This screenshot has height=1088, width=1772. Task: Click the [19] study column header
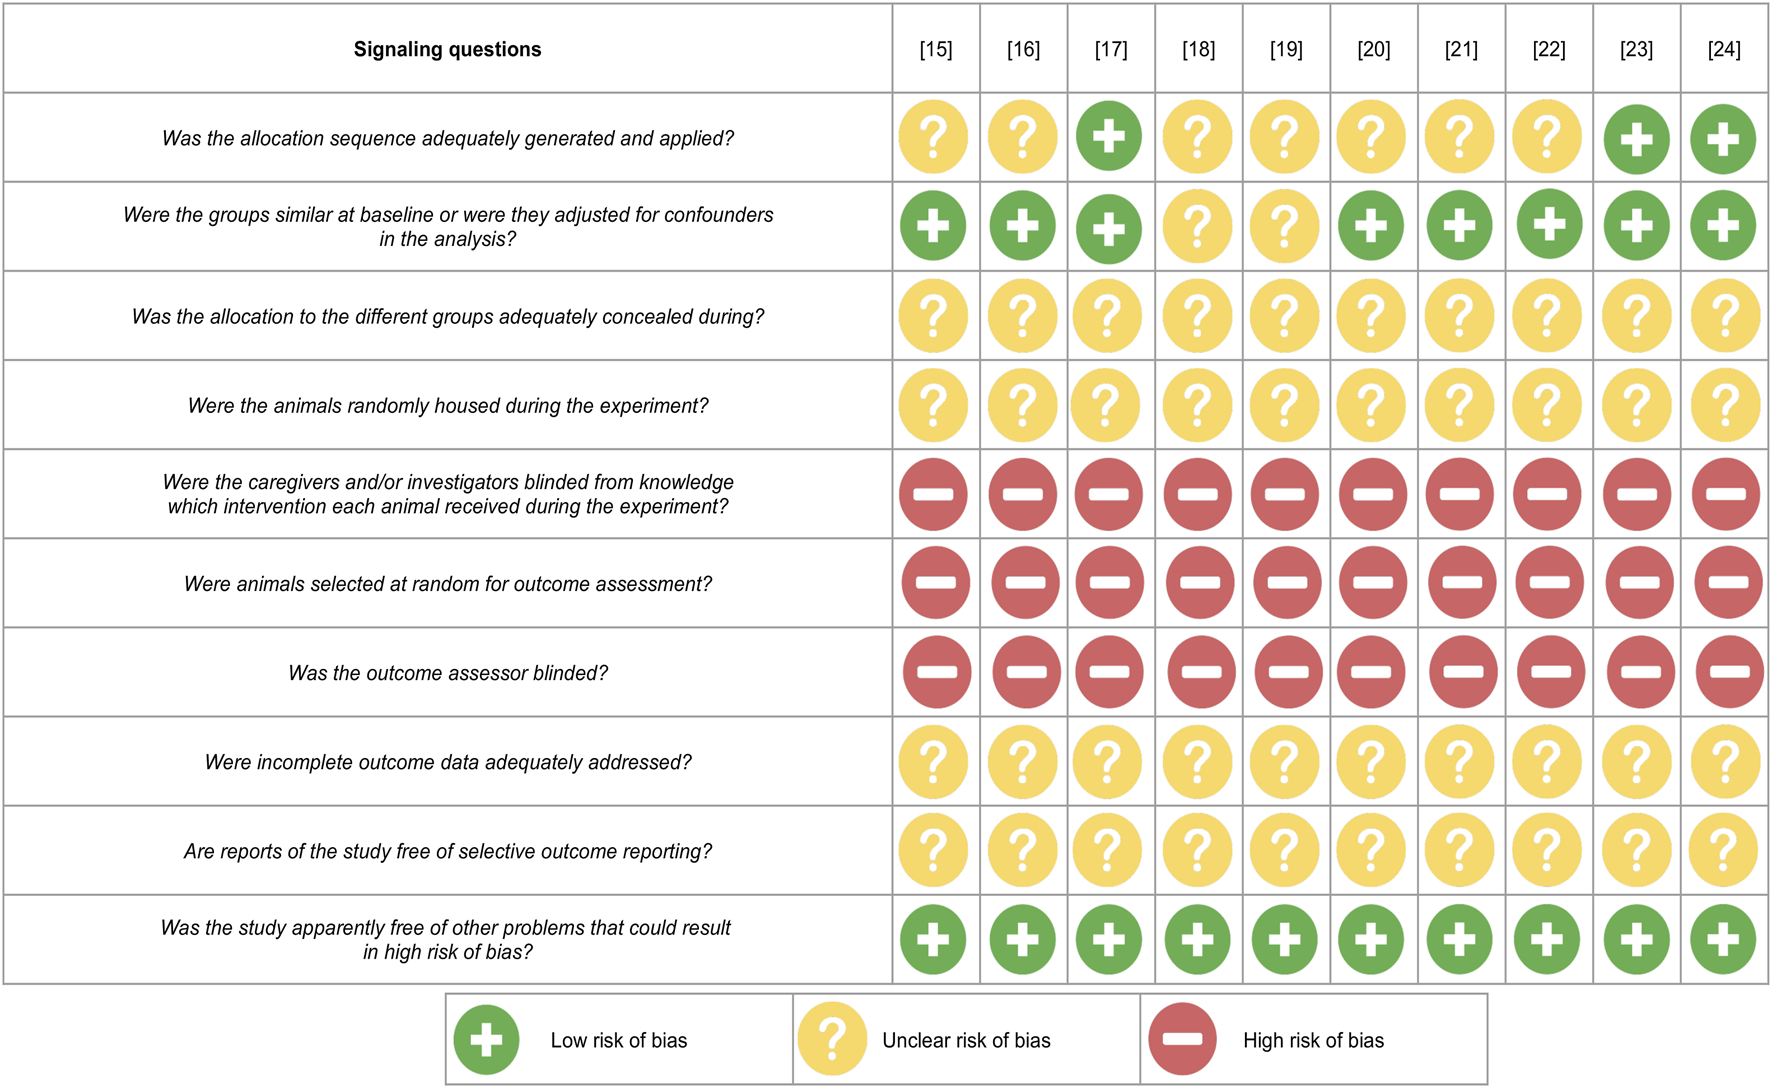[1286, 49]
